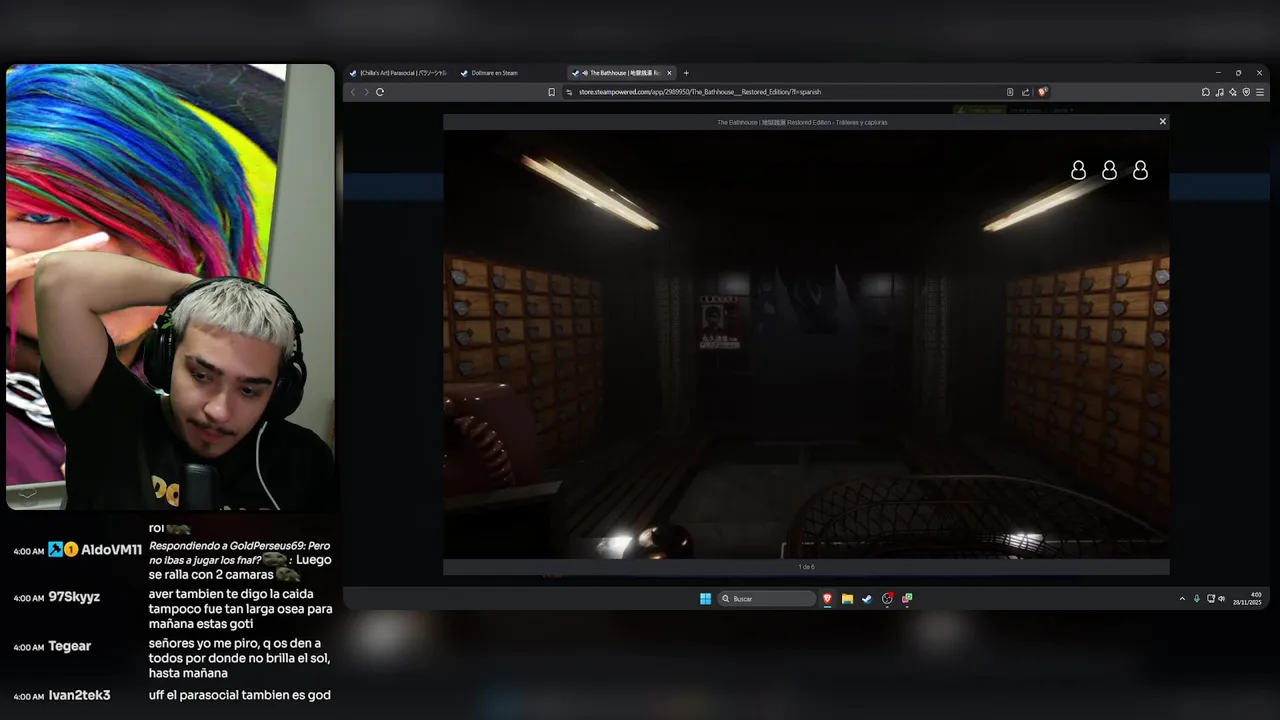The image size is (1280, 720).
Task: Click reply text 'Respondiendo a GoldPerseus69'
Action: pyautogui.click(x=226, y=546)
